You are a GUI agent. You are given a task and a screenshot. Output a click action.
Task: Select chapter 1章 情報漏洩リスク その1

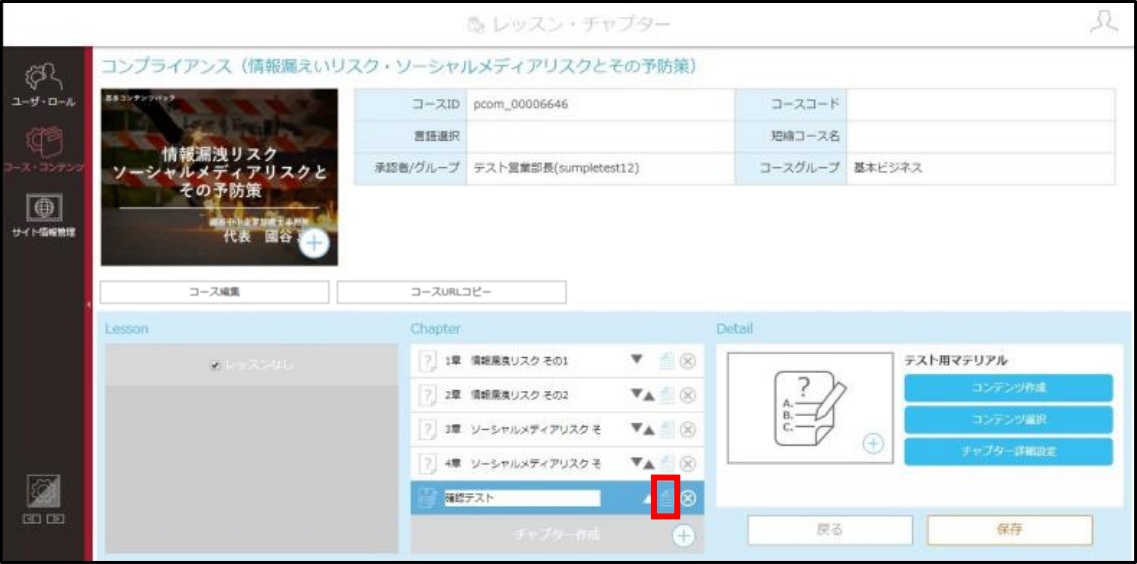pos(557,360)
